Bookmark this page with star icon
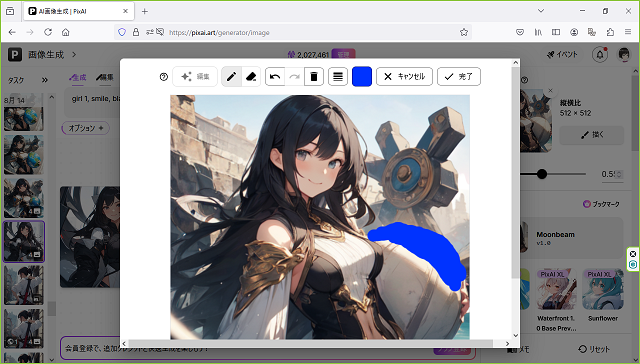The height and width of the screenshot is (364, 640). click(x=464, y=32)
